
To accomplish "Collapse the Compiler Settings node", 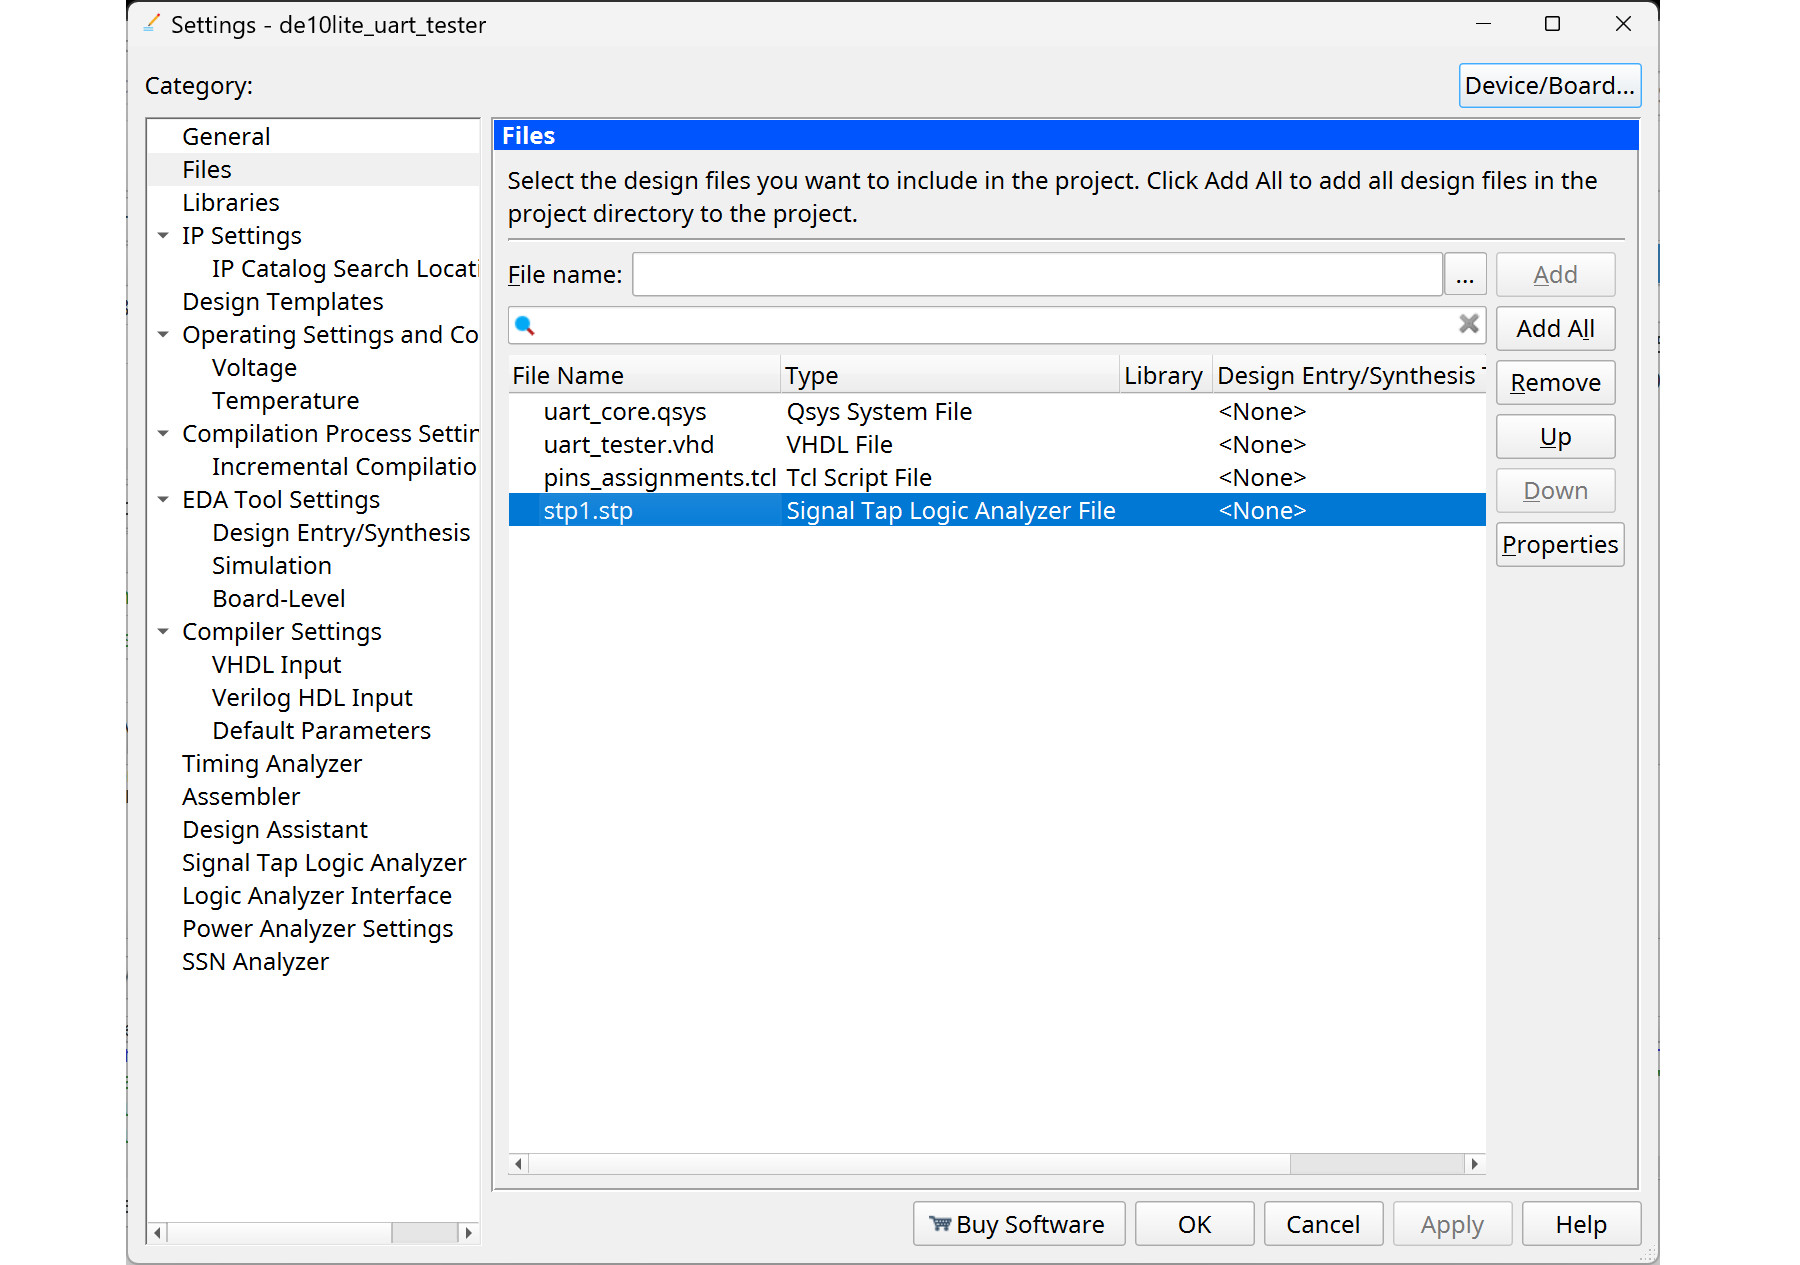I will pos(163,632).
